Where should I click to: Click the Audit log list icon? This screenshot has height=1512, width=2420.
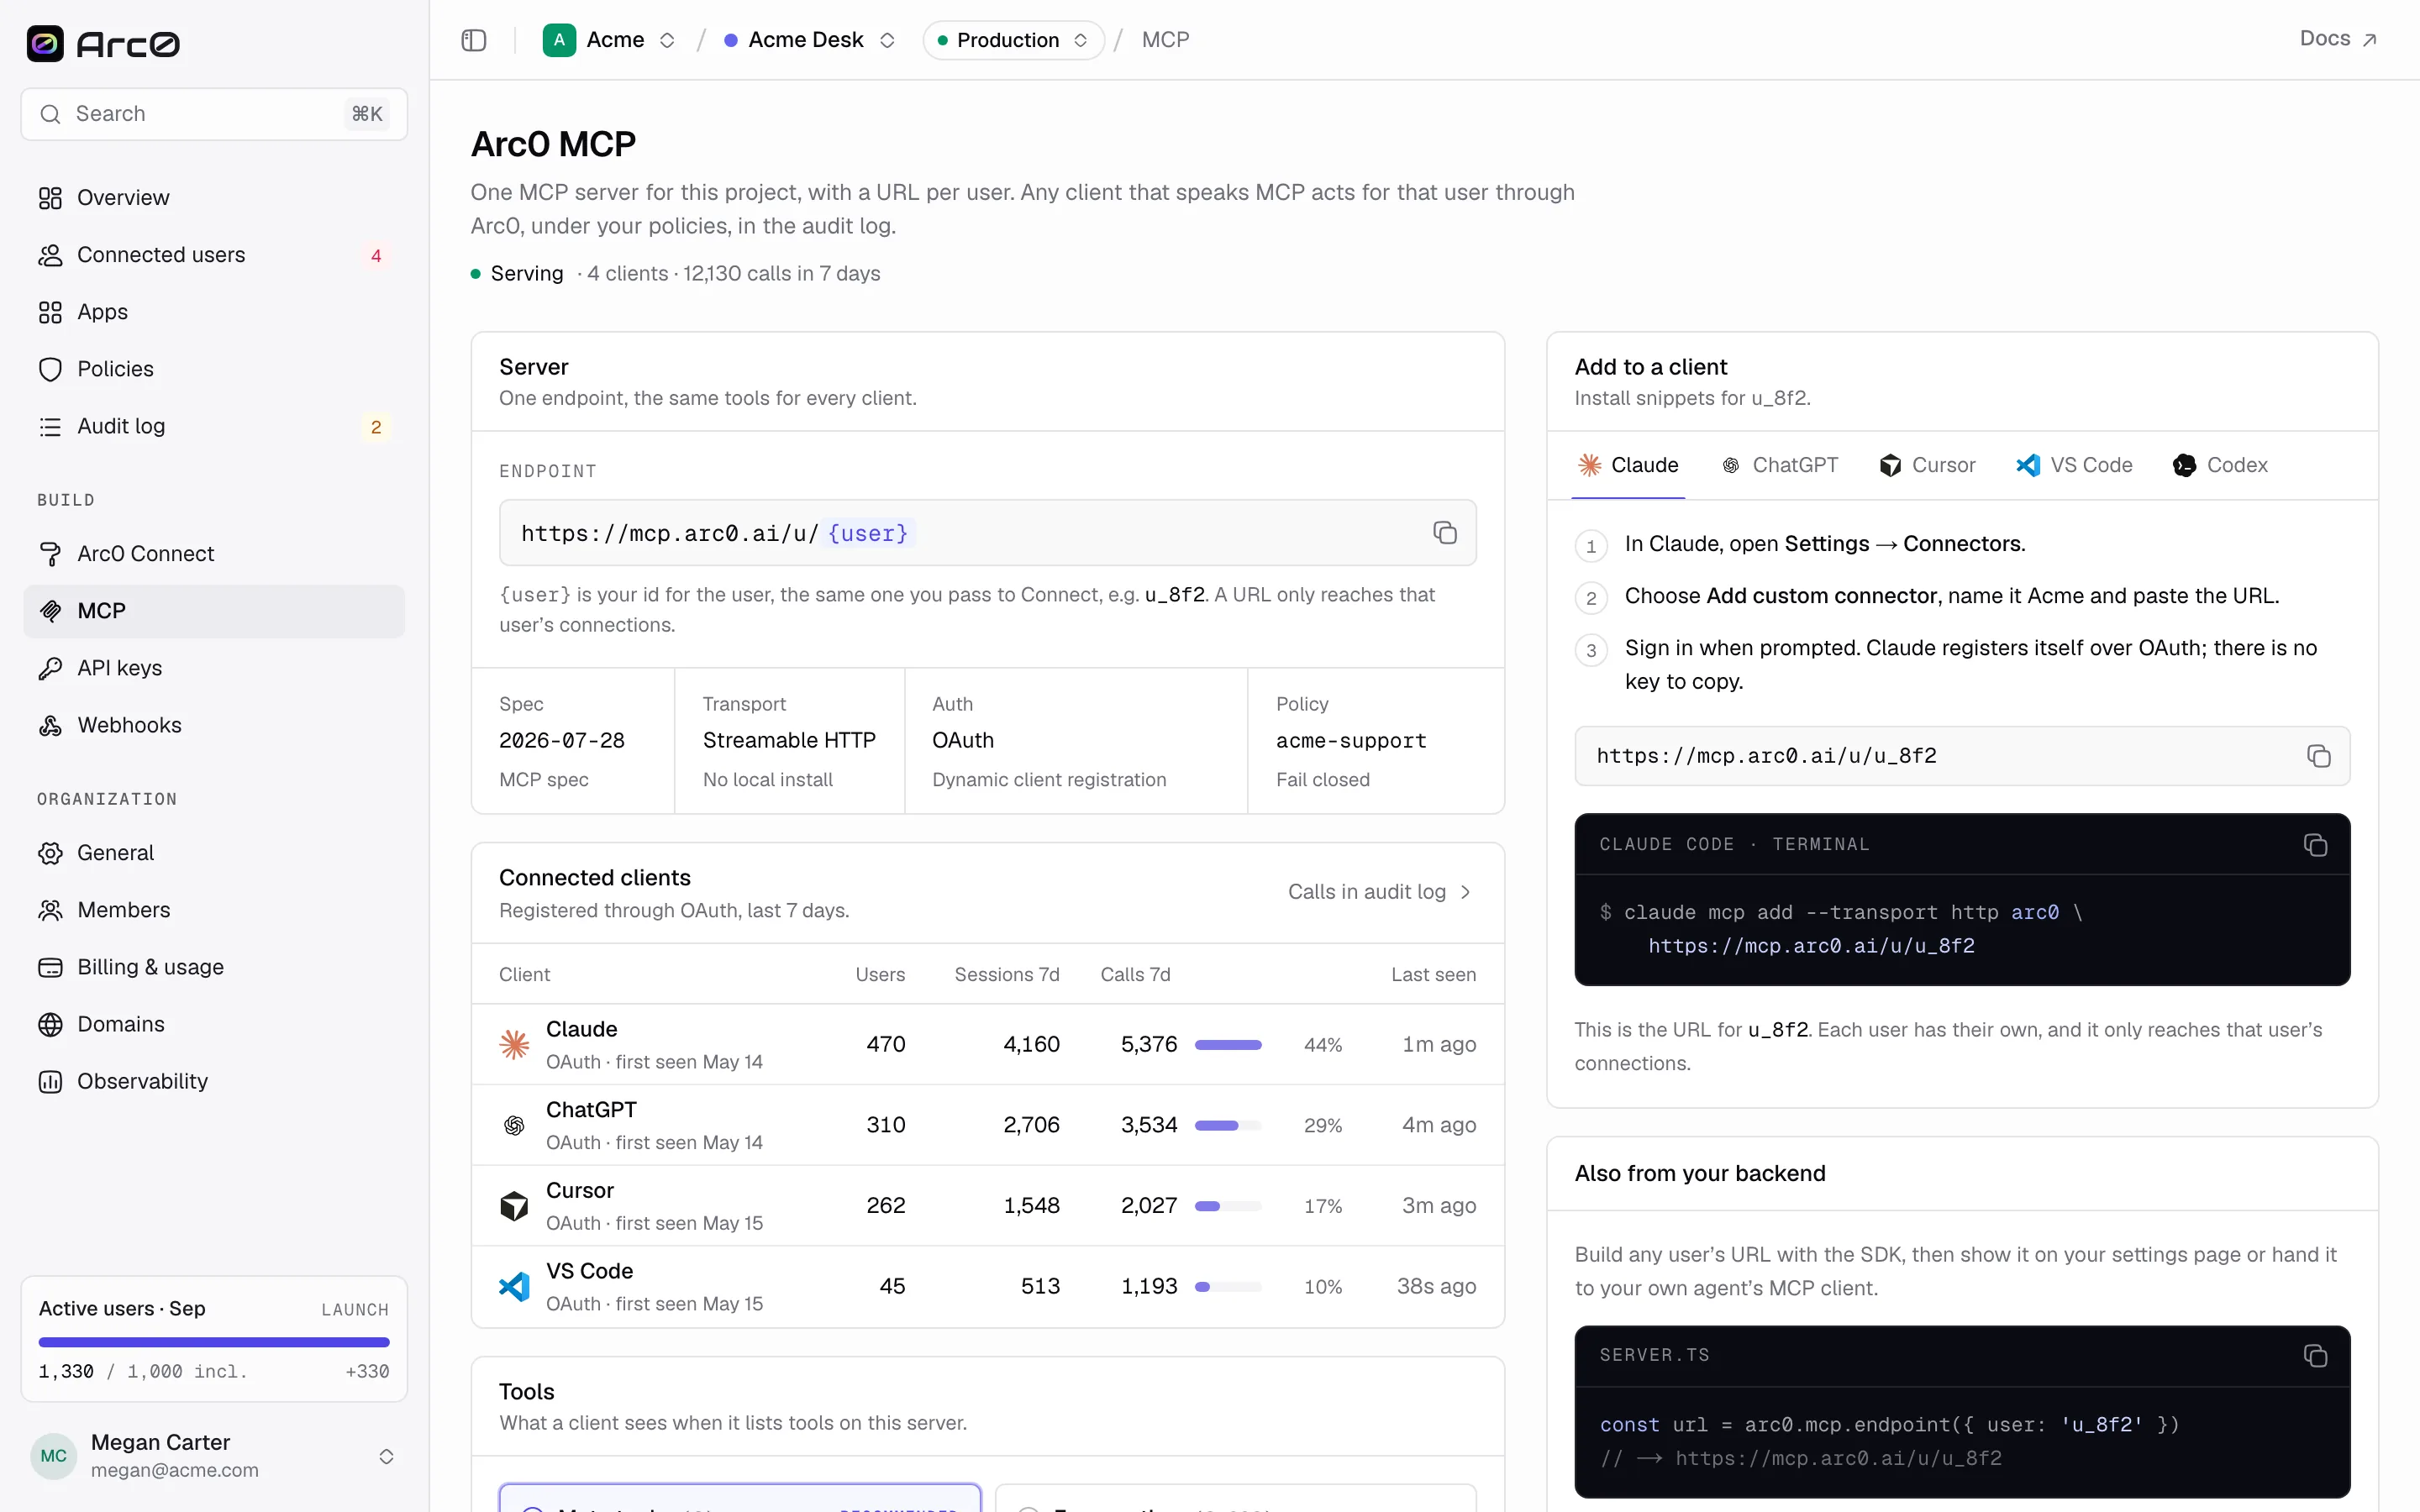point(50,426)
